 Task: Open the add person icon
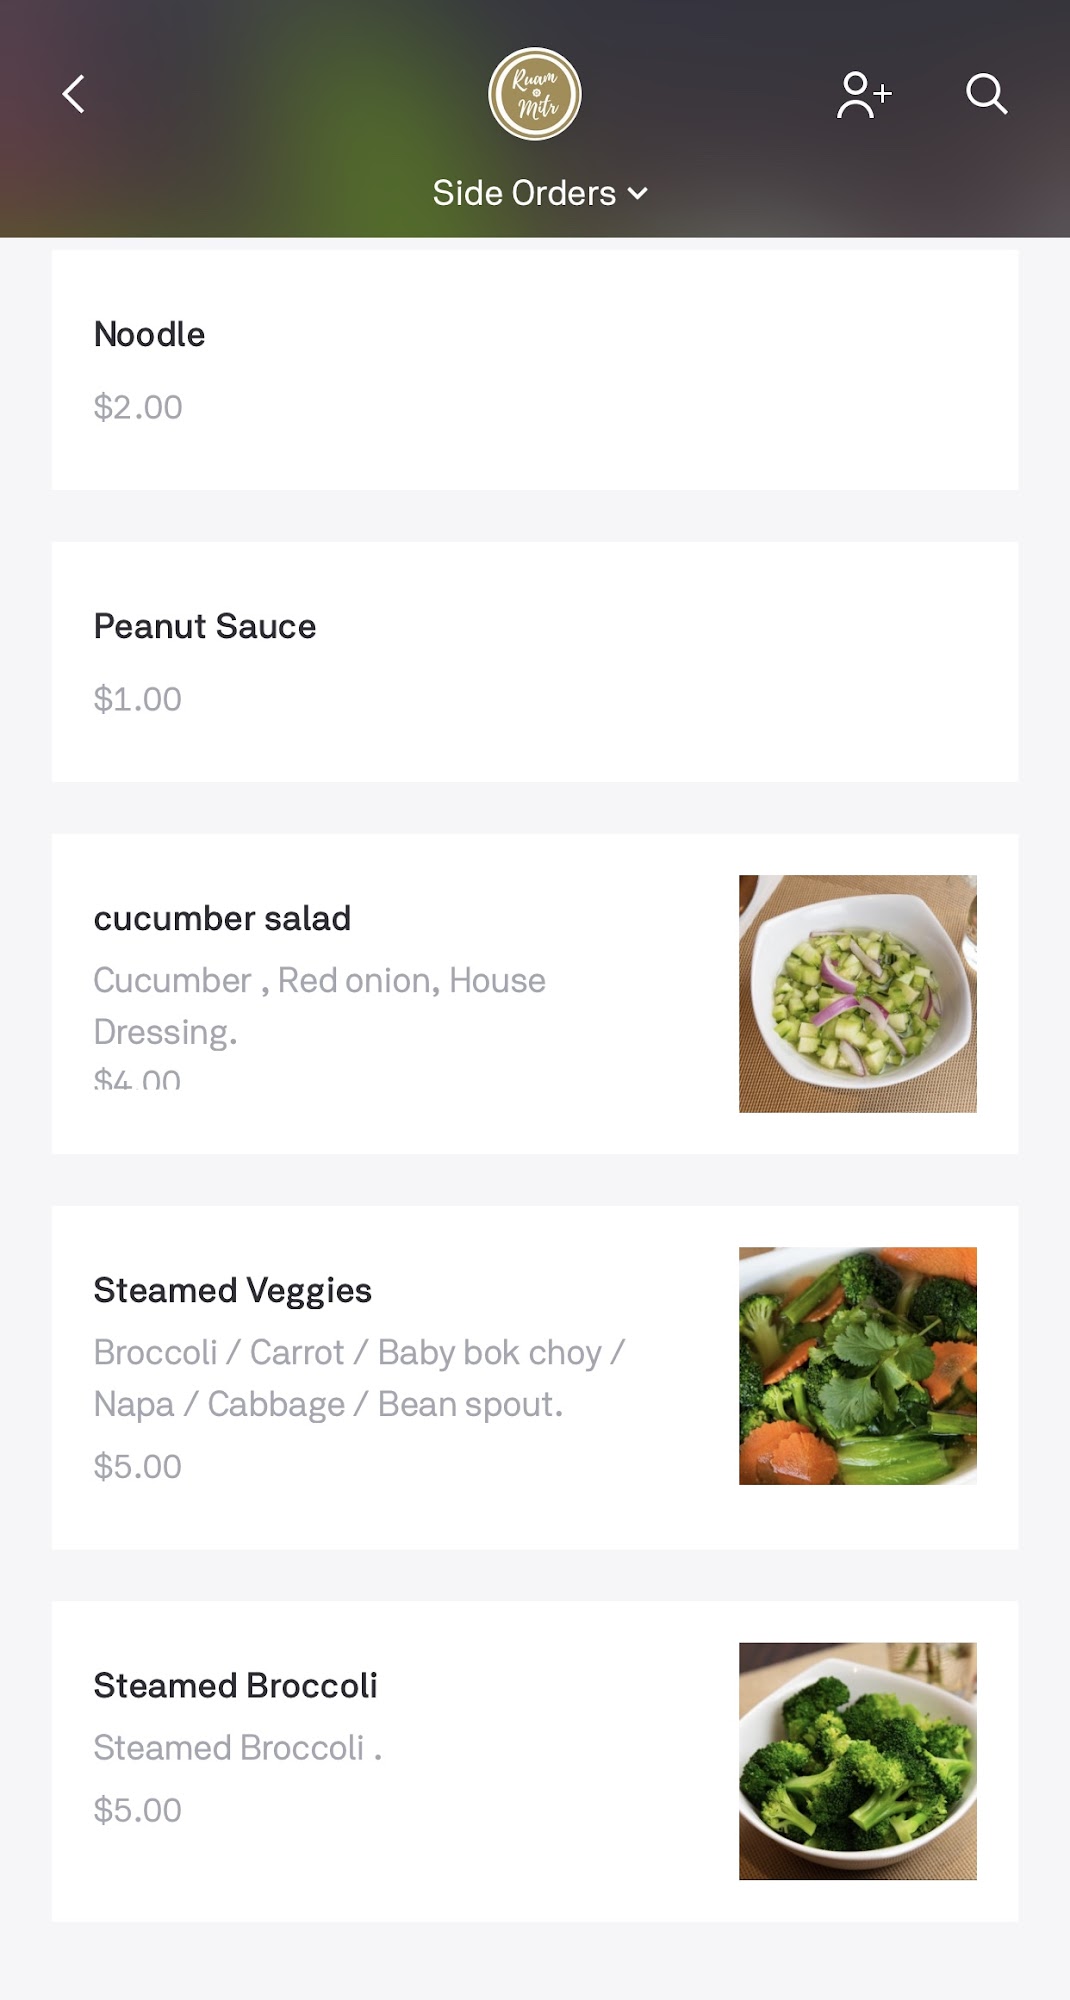[x=863, y=95]
